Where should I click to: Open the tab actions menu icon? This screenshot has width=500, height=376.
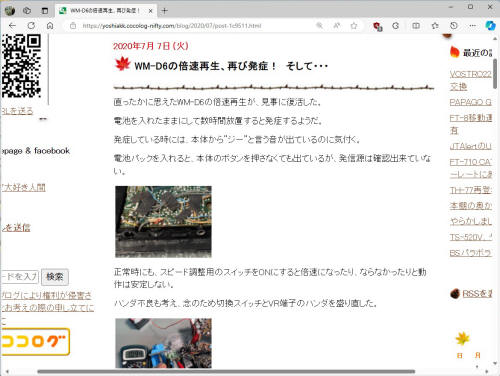pos(45,11)
